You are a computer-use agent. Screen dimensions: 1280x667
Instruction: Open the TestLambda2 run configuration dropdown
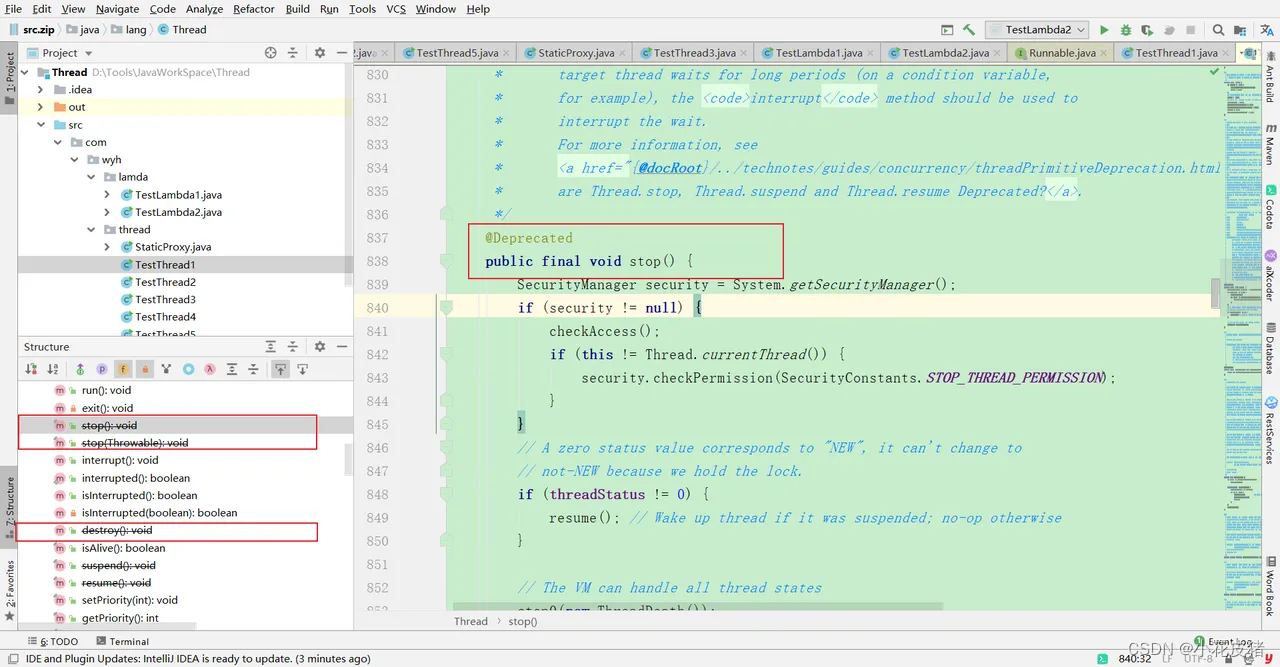coord(1037,30)
